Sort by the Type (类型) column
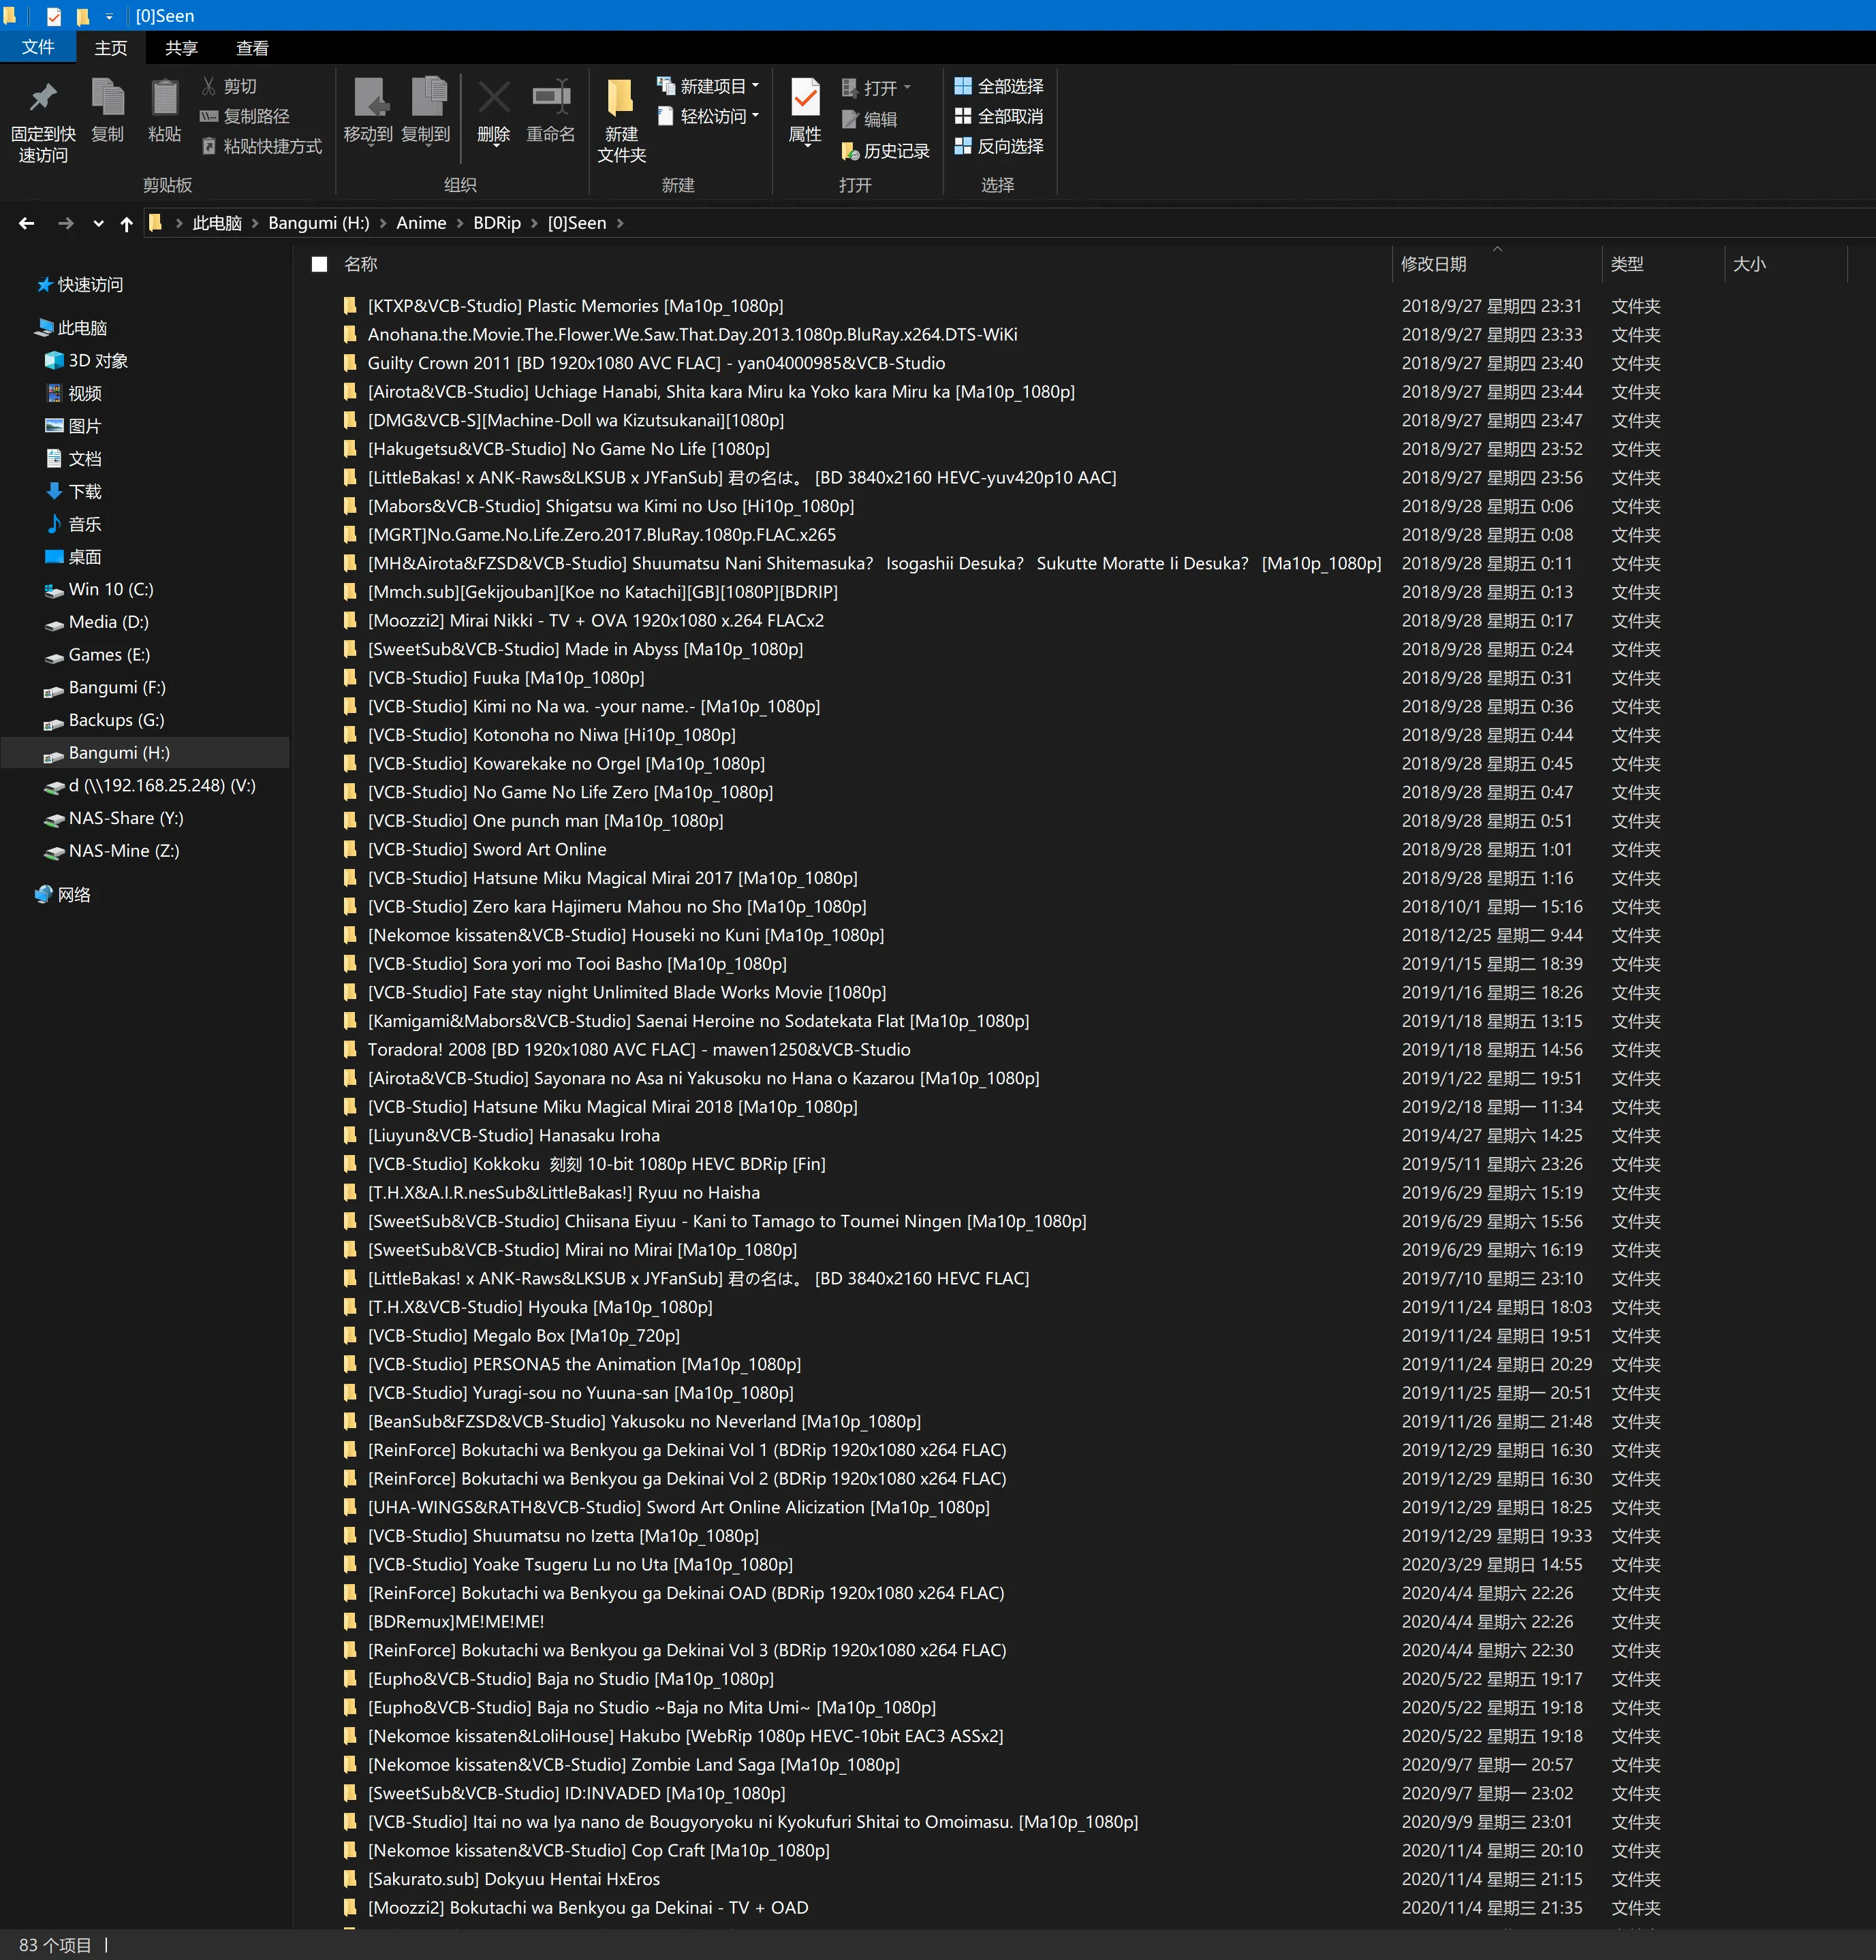1876x1960 pixels. tap(1664, 265)
